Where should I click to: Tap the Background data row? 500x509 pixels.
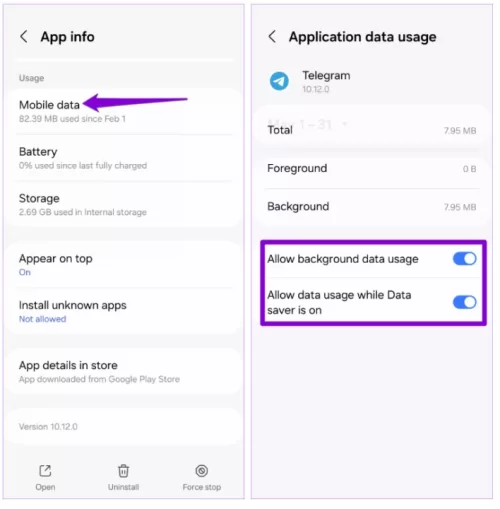click(372, 207)
